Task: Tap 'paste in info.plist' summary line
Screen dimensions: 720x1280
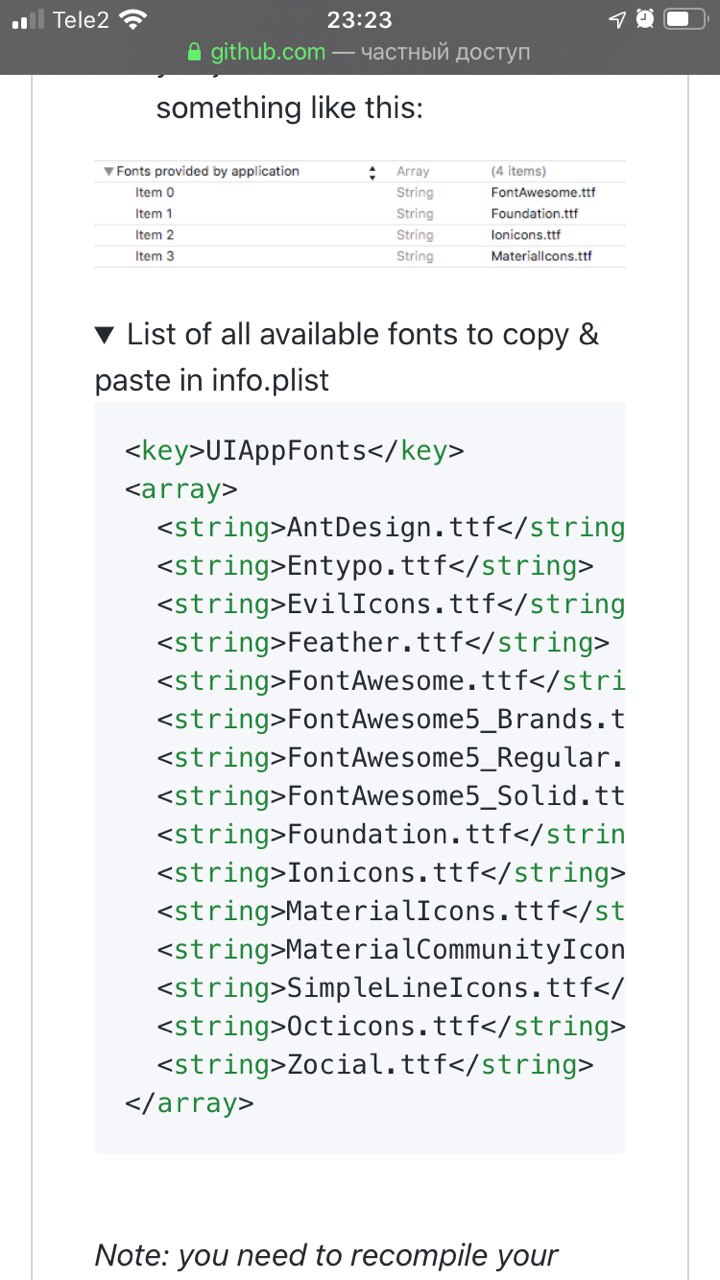Action: [212, 381]
